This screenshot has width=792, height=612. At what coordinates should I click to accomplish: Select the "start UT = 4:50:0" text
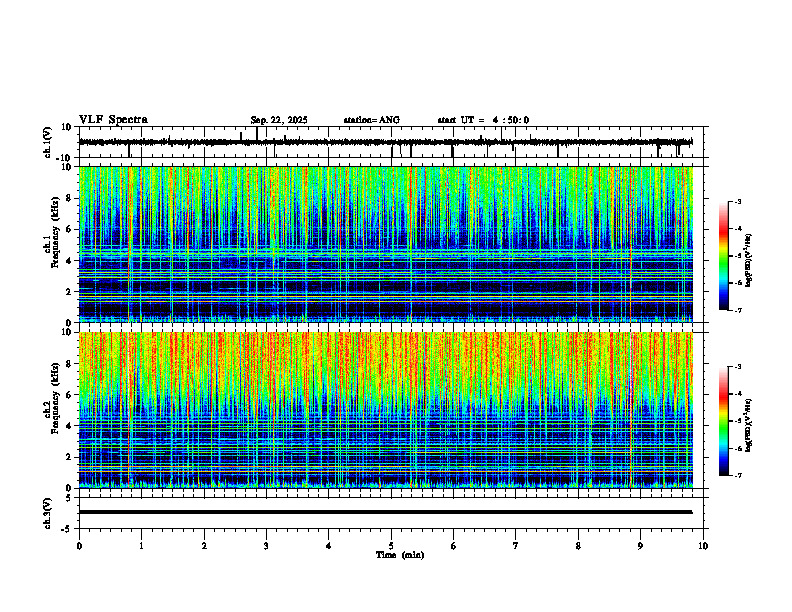(x=483, y=120)
